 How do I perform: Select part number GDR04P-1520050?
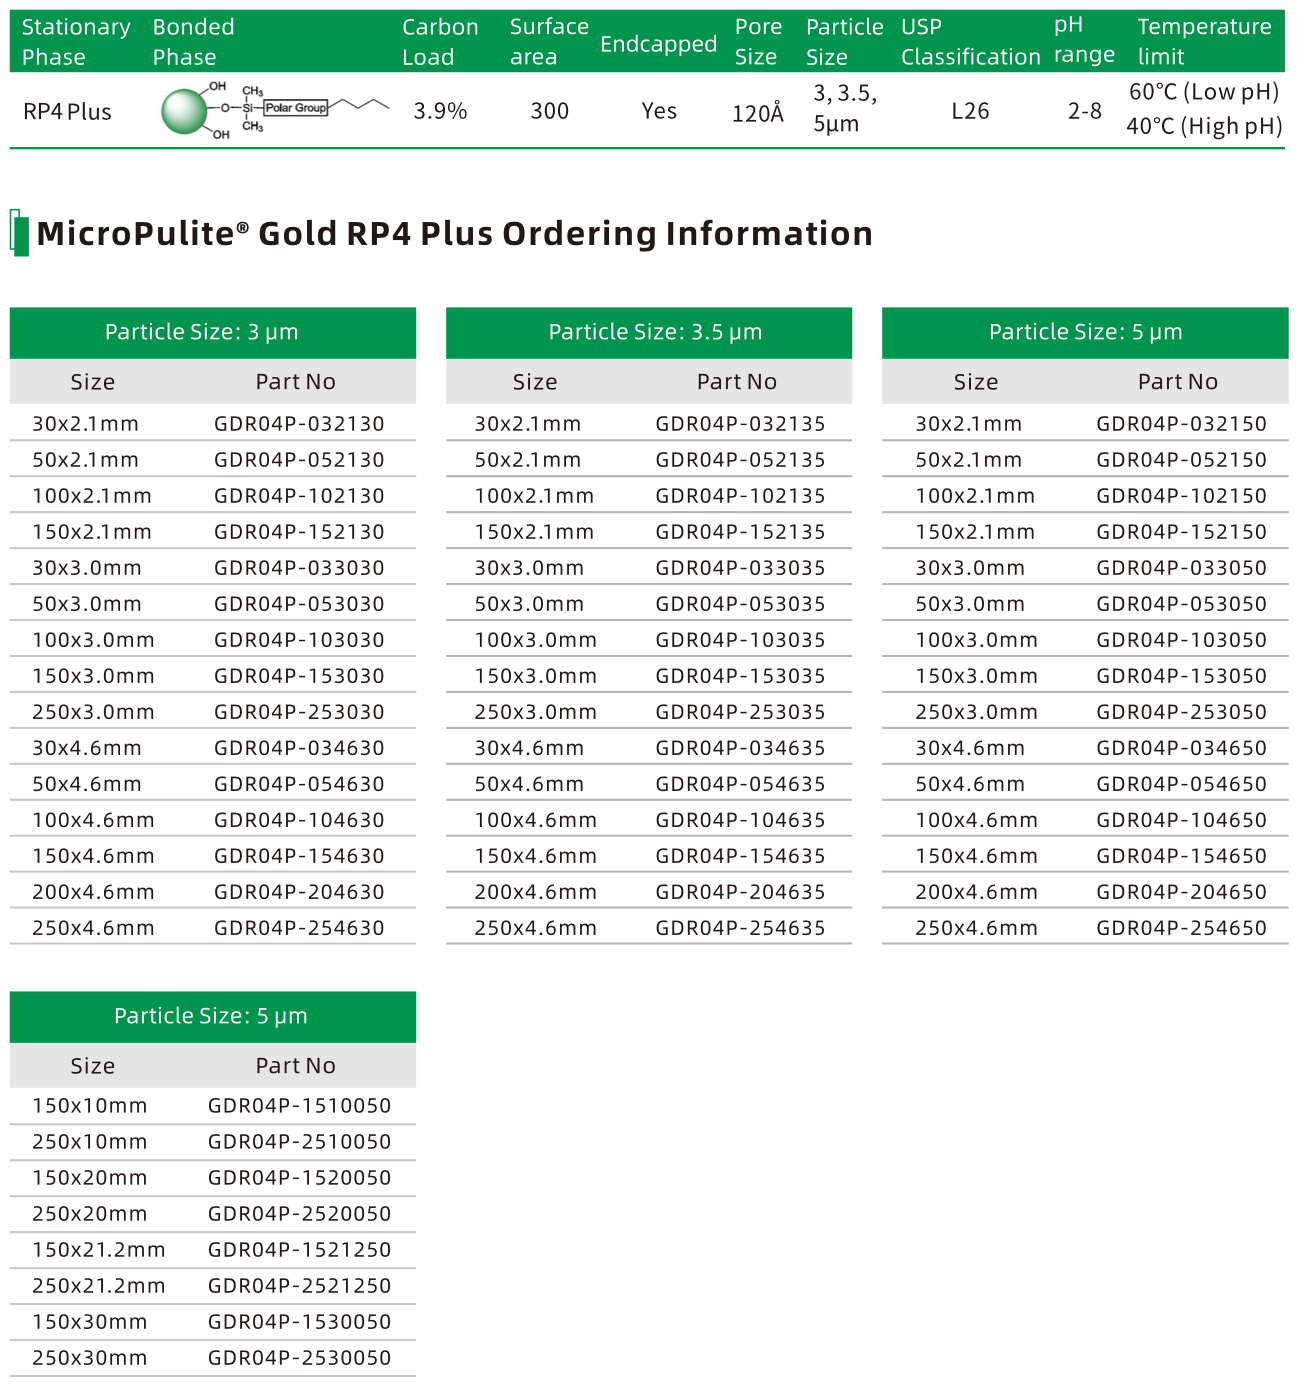coord(300,1178)
